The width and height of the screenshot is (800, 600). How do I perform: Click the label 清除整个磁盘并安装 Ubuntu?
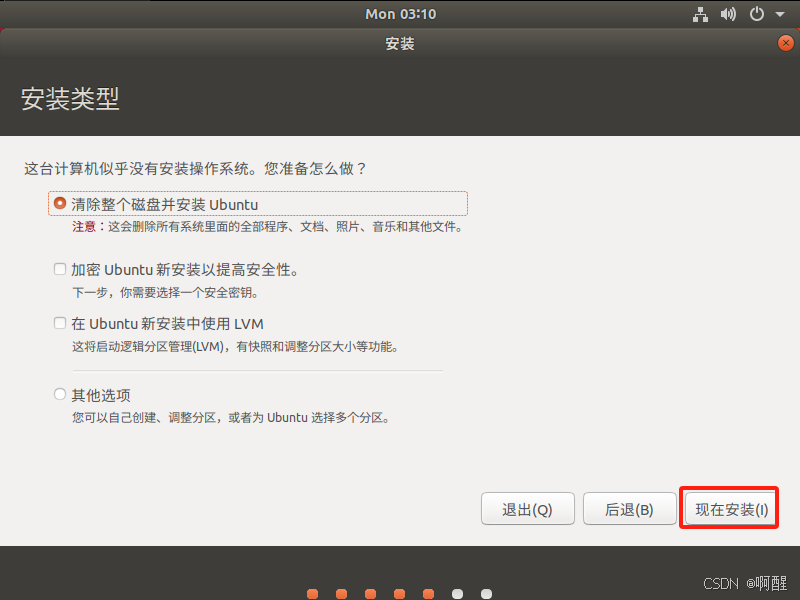click(x=164, y=205)
